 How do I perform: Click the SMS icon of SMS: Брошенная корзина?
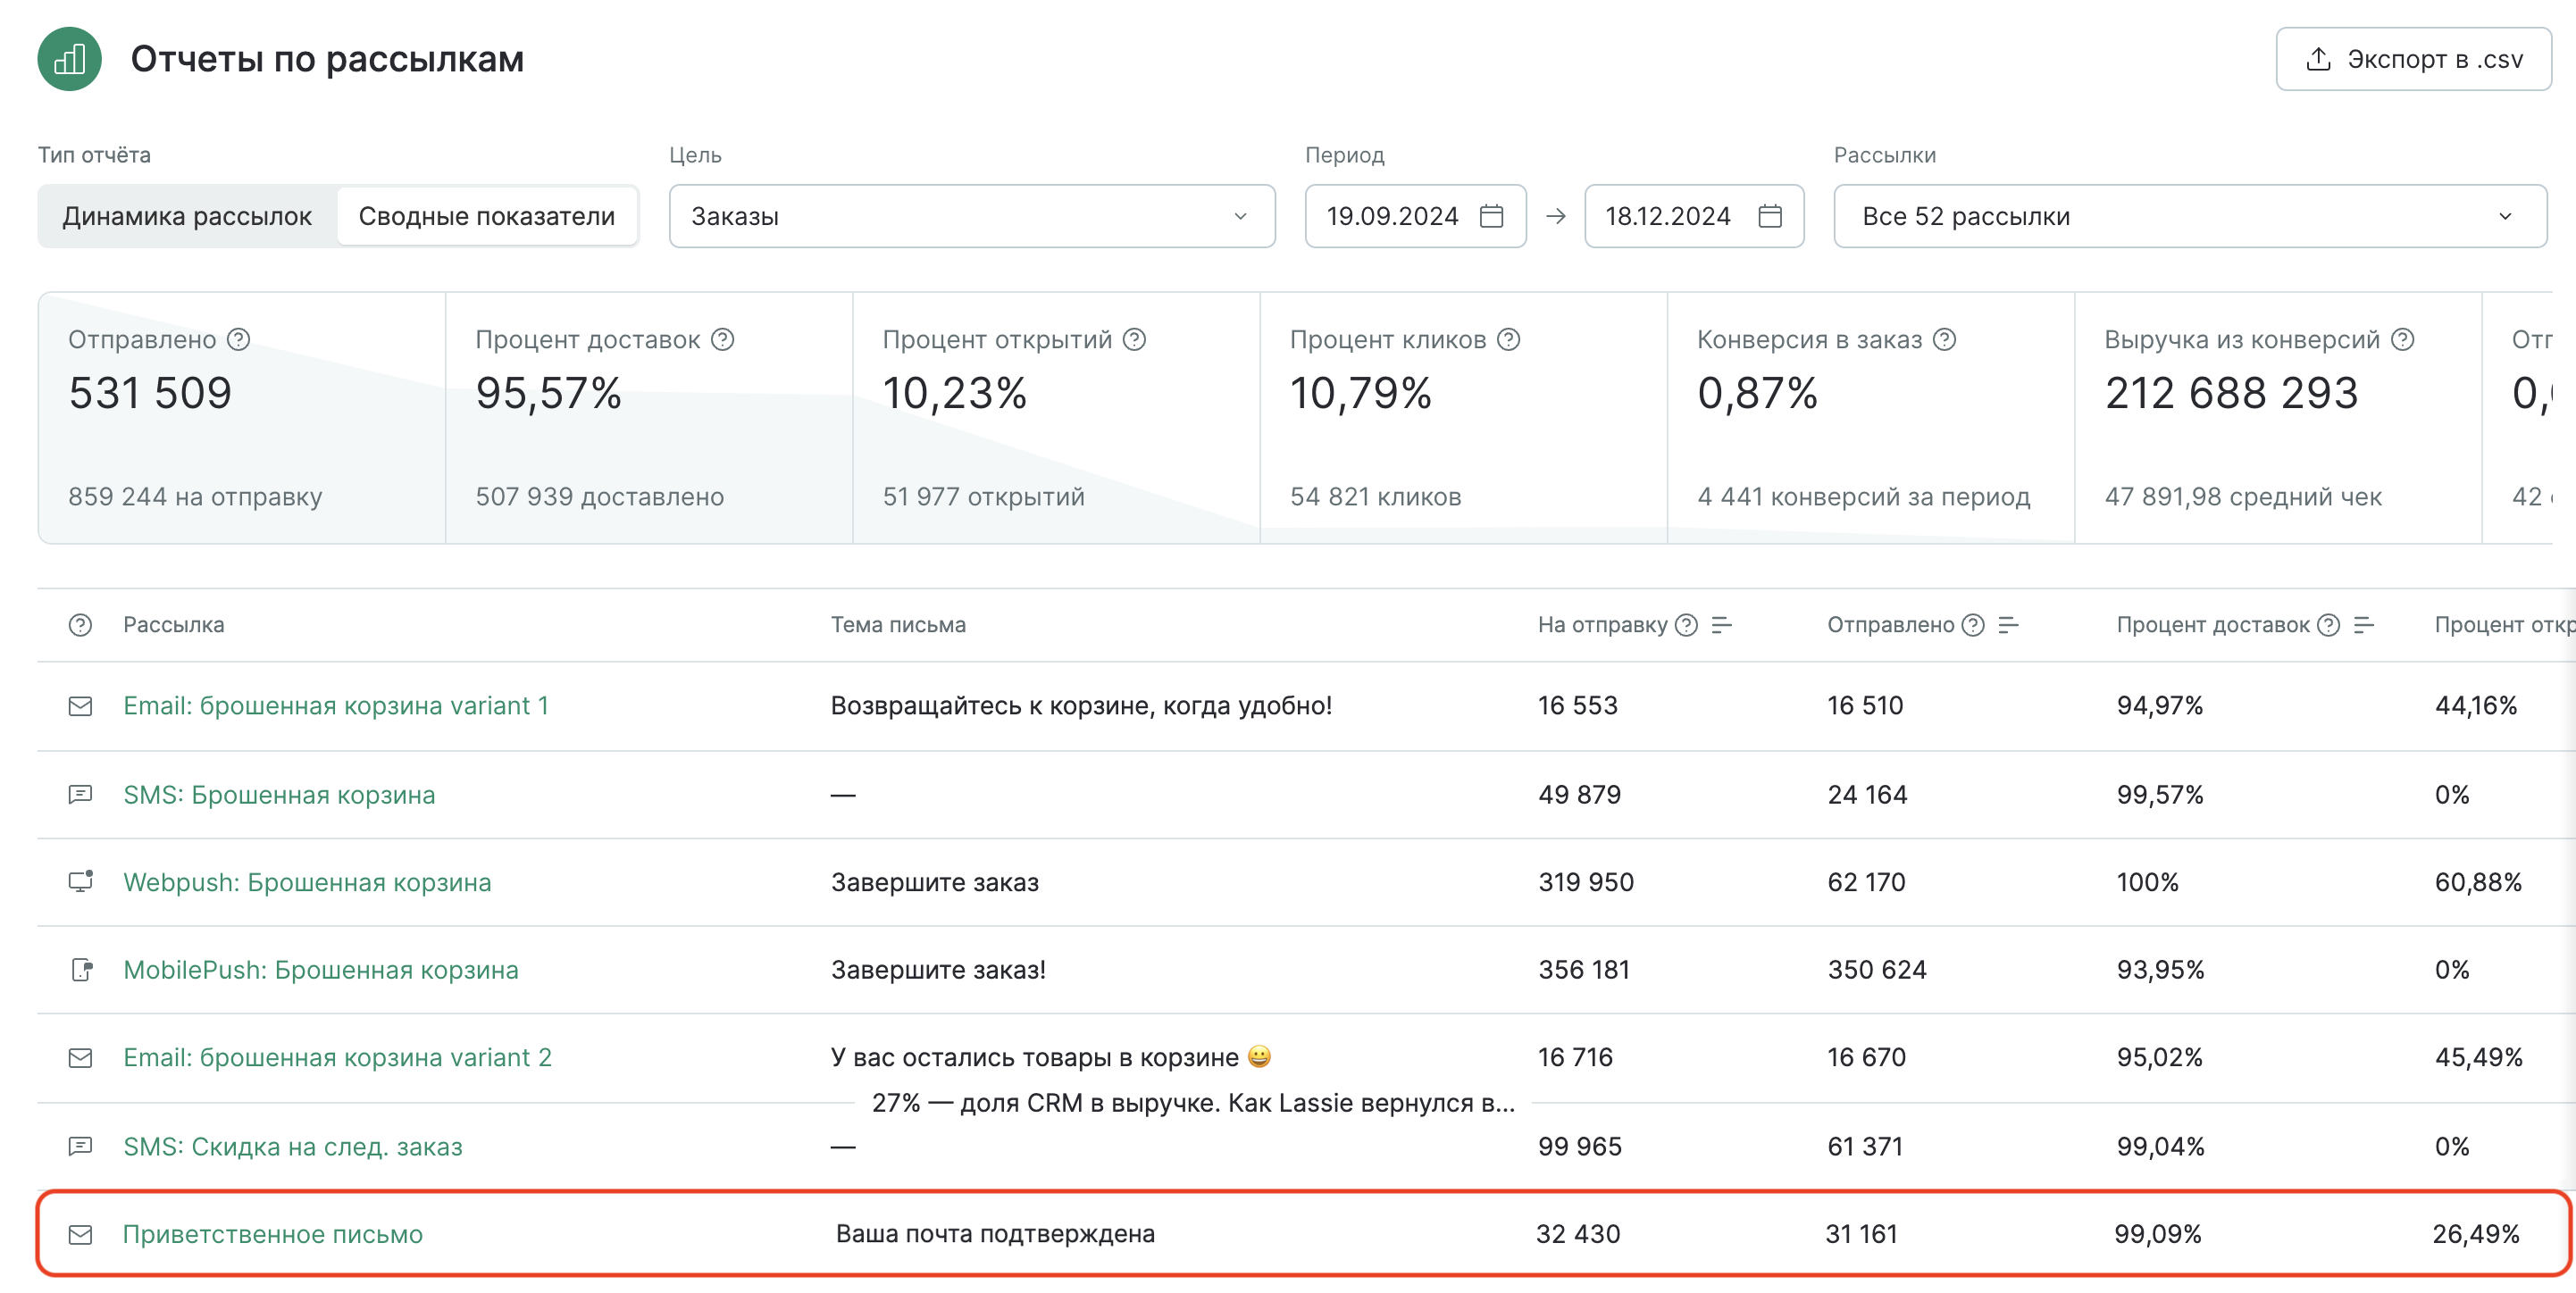click(80, 795)
